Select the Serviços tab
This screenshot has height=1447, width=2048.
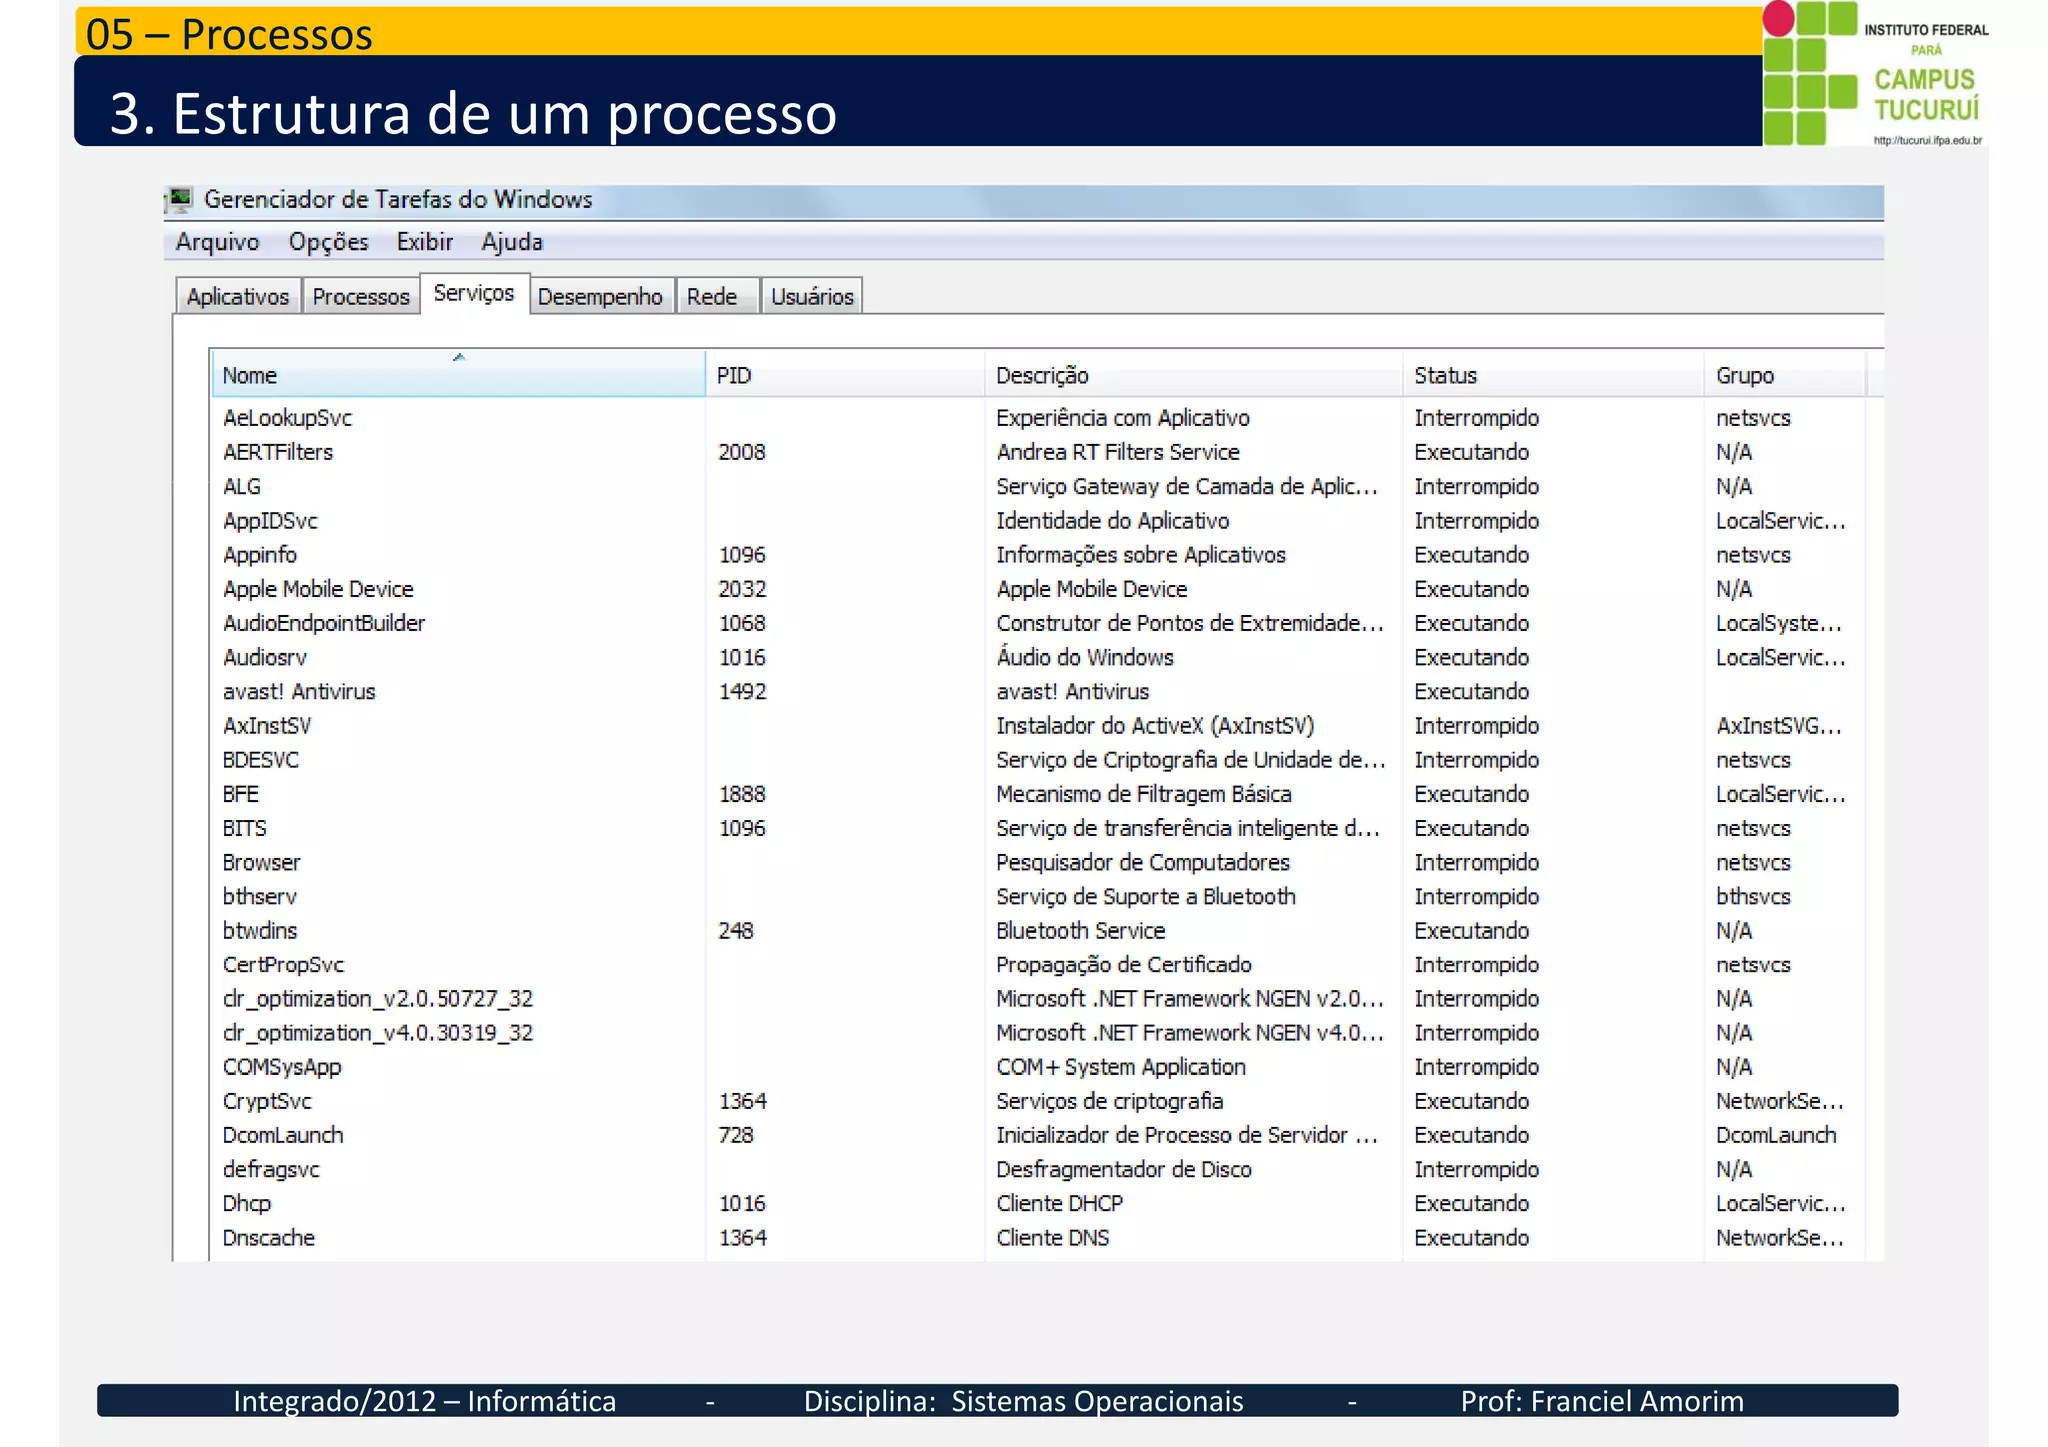pos(474,293)
